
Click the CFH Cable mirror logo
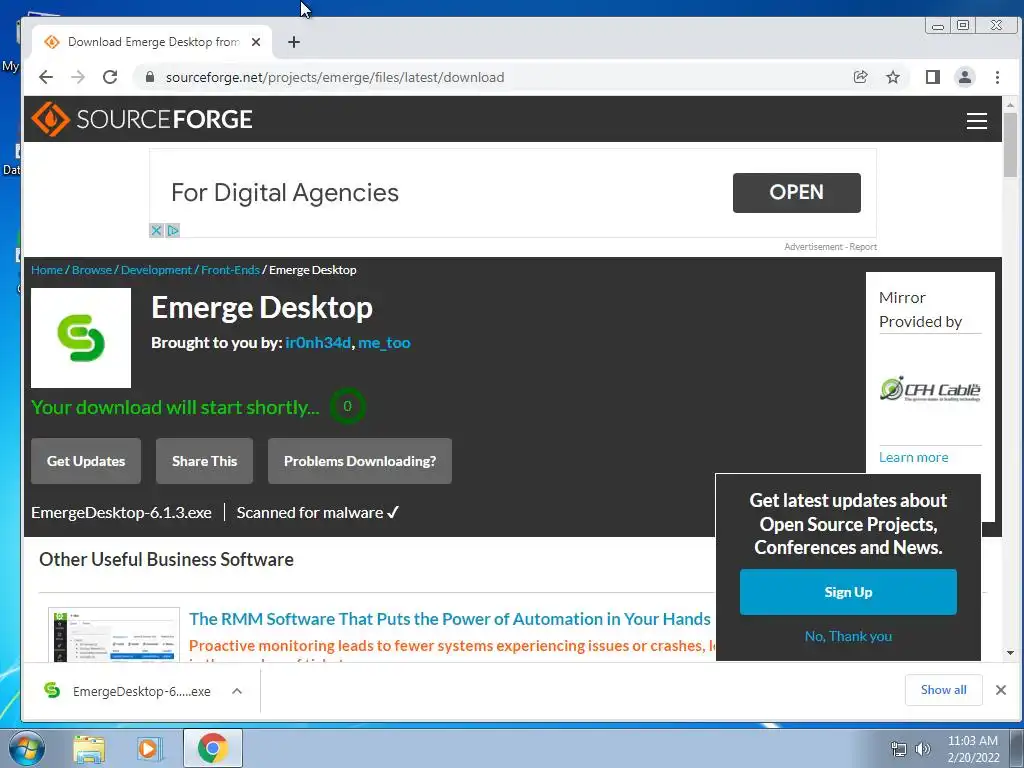(x=930, y=389)
